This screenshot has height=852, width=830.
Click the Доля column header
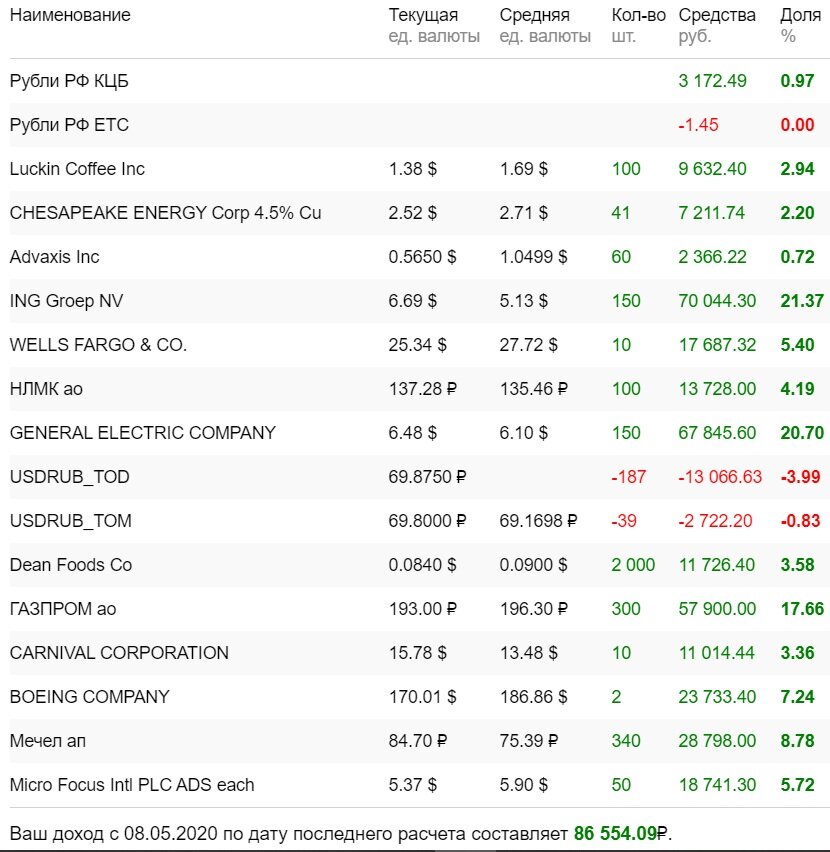coord(800,15)
